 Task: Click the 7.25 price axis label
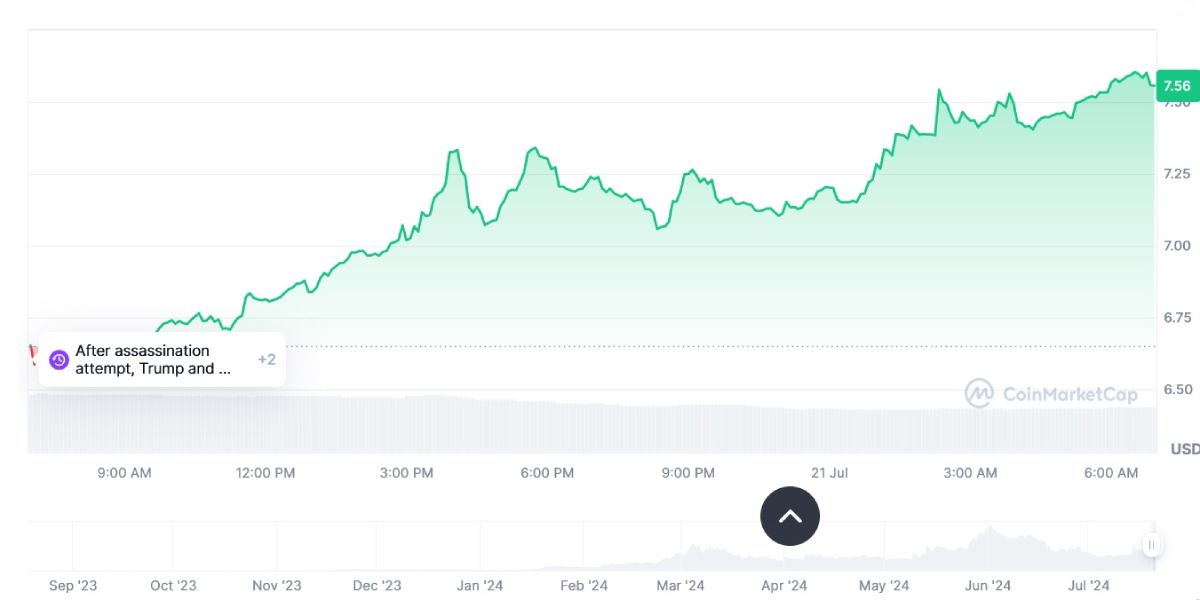(1175, 174)
